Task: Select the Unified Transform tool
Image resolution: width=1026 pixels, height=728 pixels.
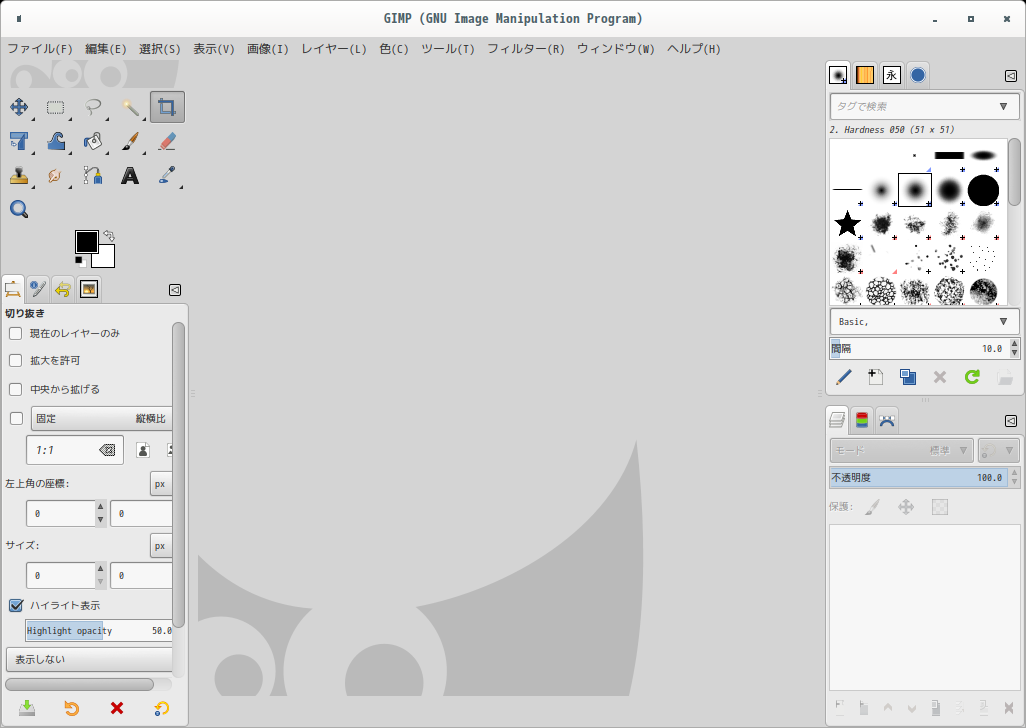Action: click(x=19, y=141)
